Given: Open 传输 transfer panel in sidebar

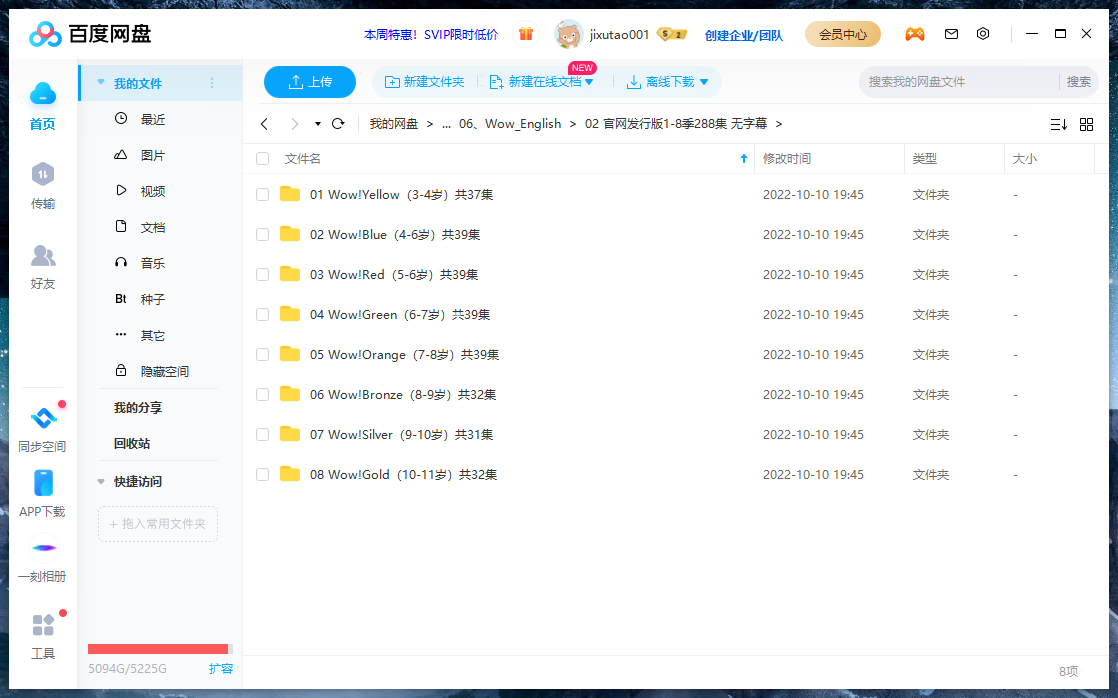Looking at the screenshot, I should [x=42, y=186].
